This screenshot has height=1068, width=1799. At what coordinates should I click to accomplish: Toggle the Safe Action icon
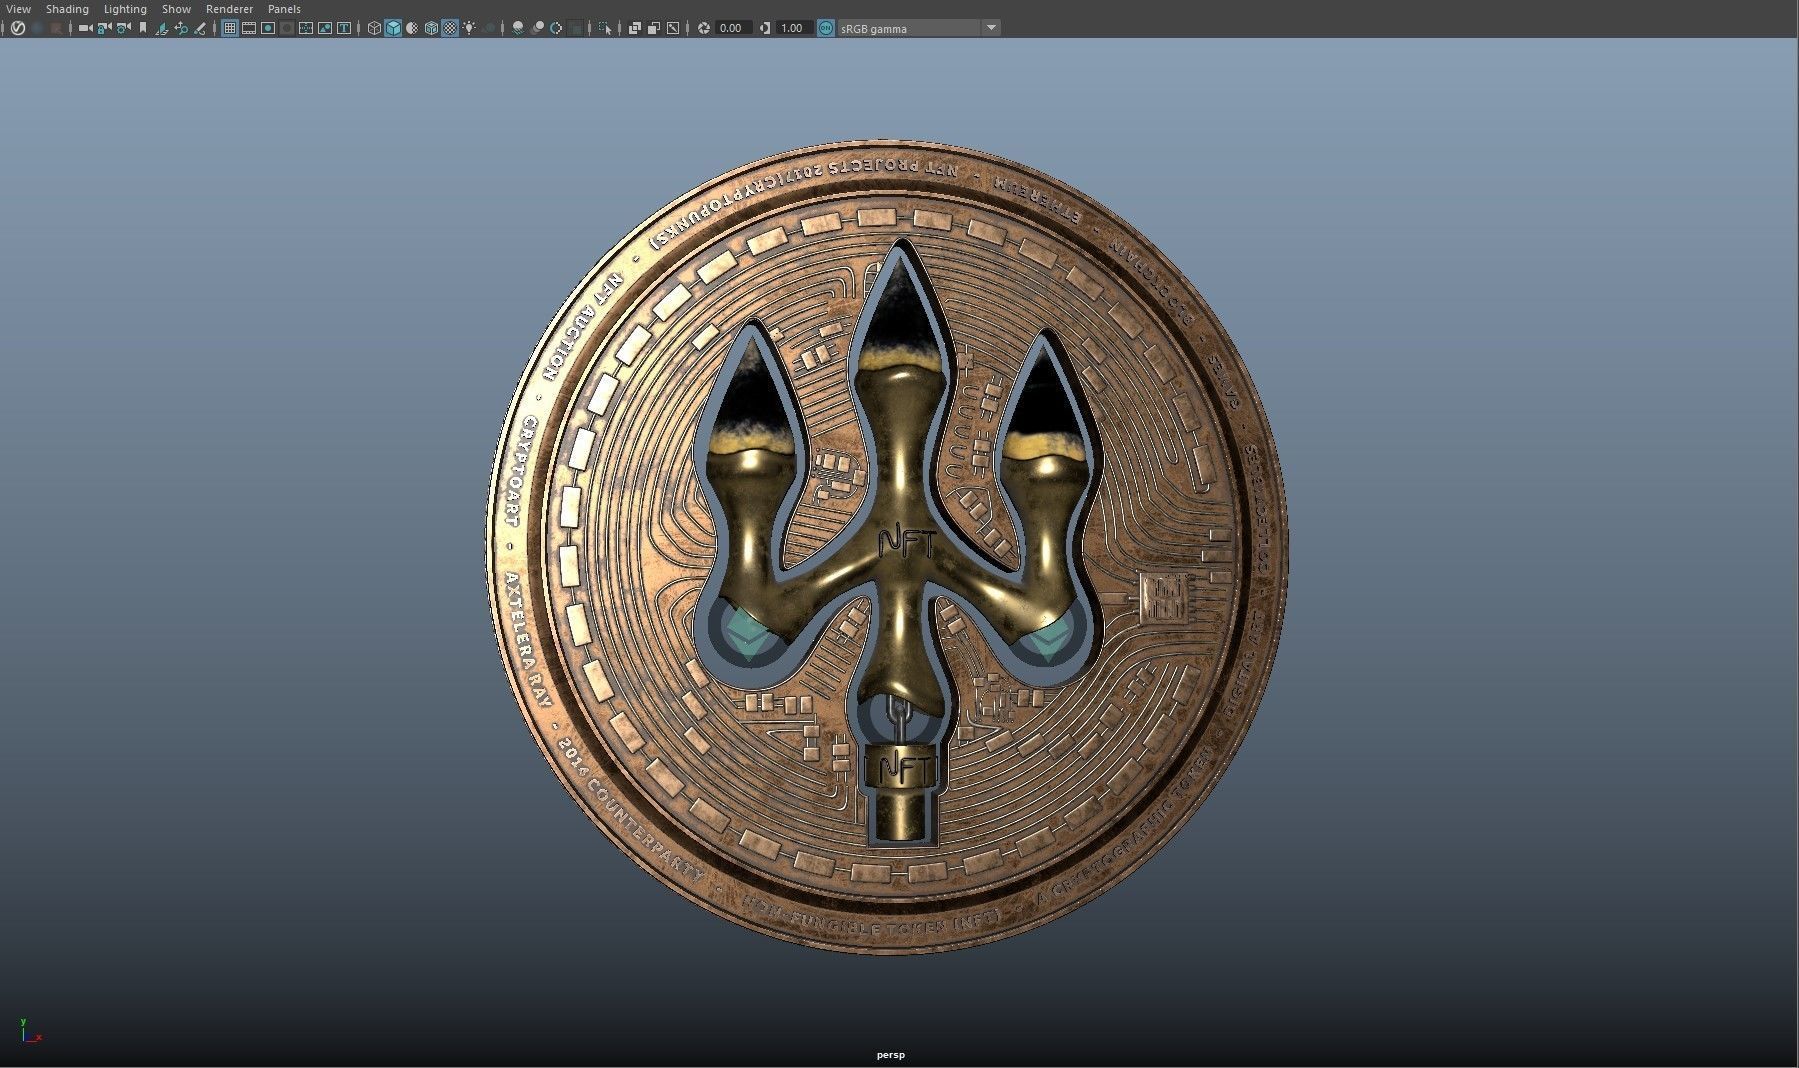point(325,28)
